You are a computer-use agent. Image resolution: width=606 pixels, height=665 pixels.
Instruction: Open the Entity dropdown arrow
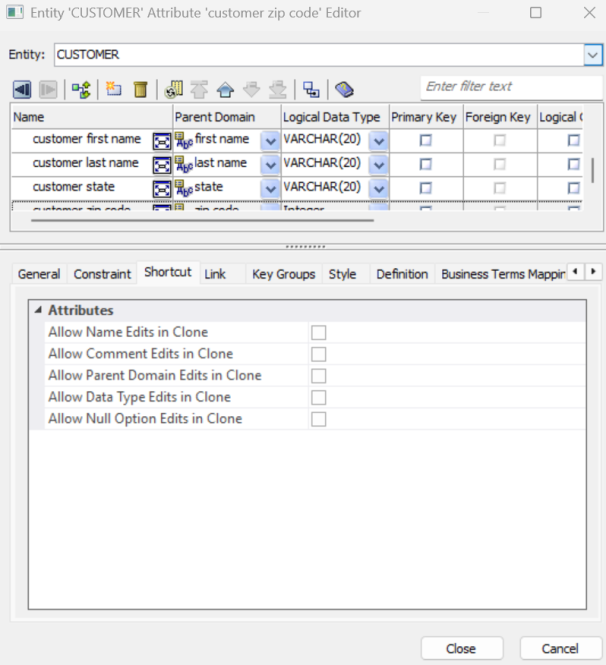593,55
